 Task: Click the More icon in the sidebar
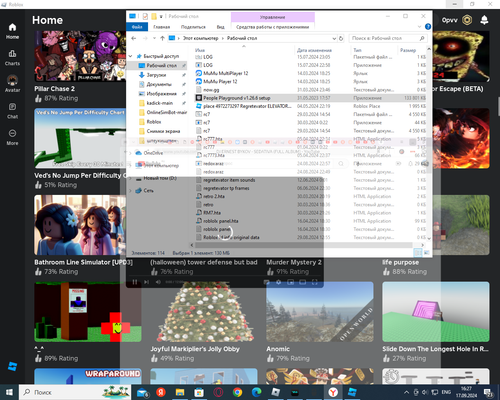click(12, 137)
